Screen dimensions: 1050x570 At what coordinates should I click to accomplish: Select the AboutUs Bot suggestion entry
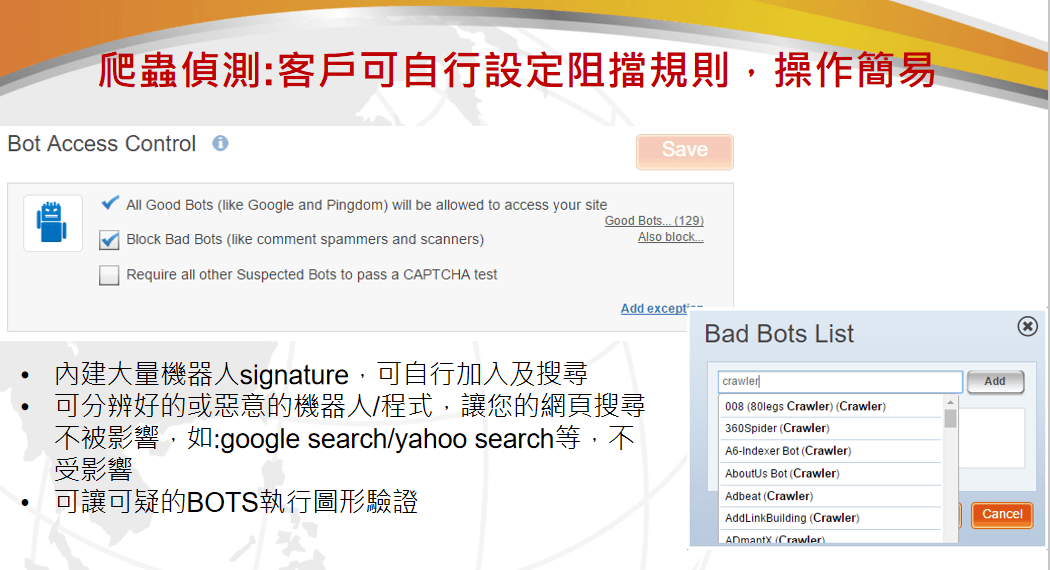(782, 473)
